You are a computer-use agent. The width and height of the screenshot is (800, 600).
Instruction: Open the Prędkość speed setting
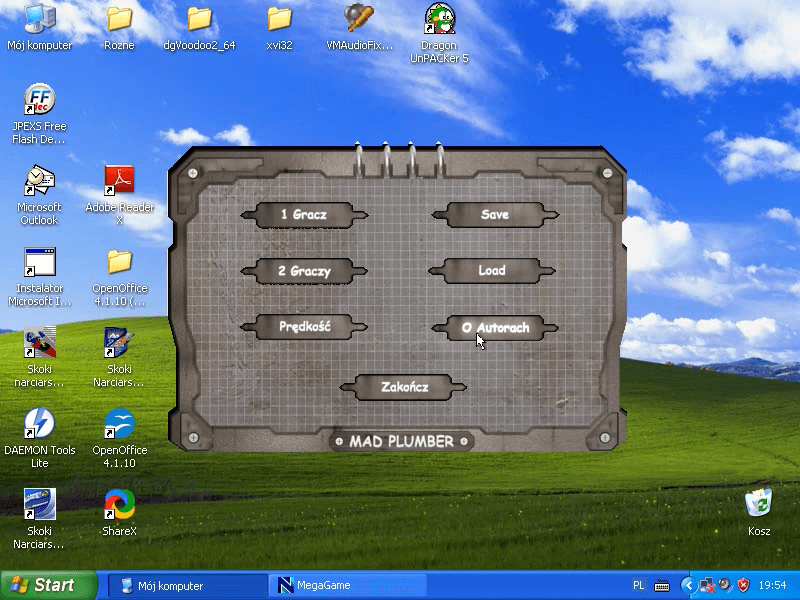(x=304, y=327)
